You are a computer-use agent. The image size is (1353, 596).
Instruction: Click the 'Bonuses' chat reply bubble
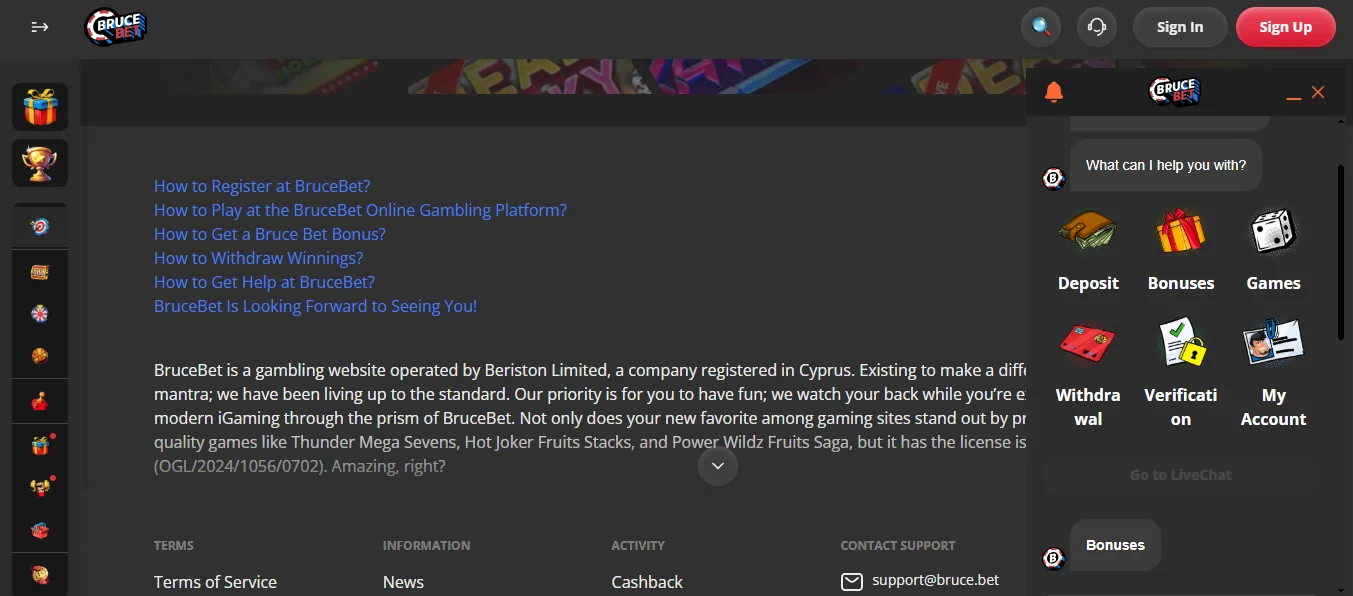click(1115, 545)
